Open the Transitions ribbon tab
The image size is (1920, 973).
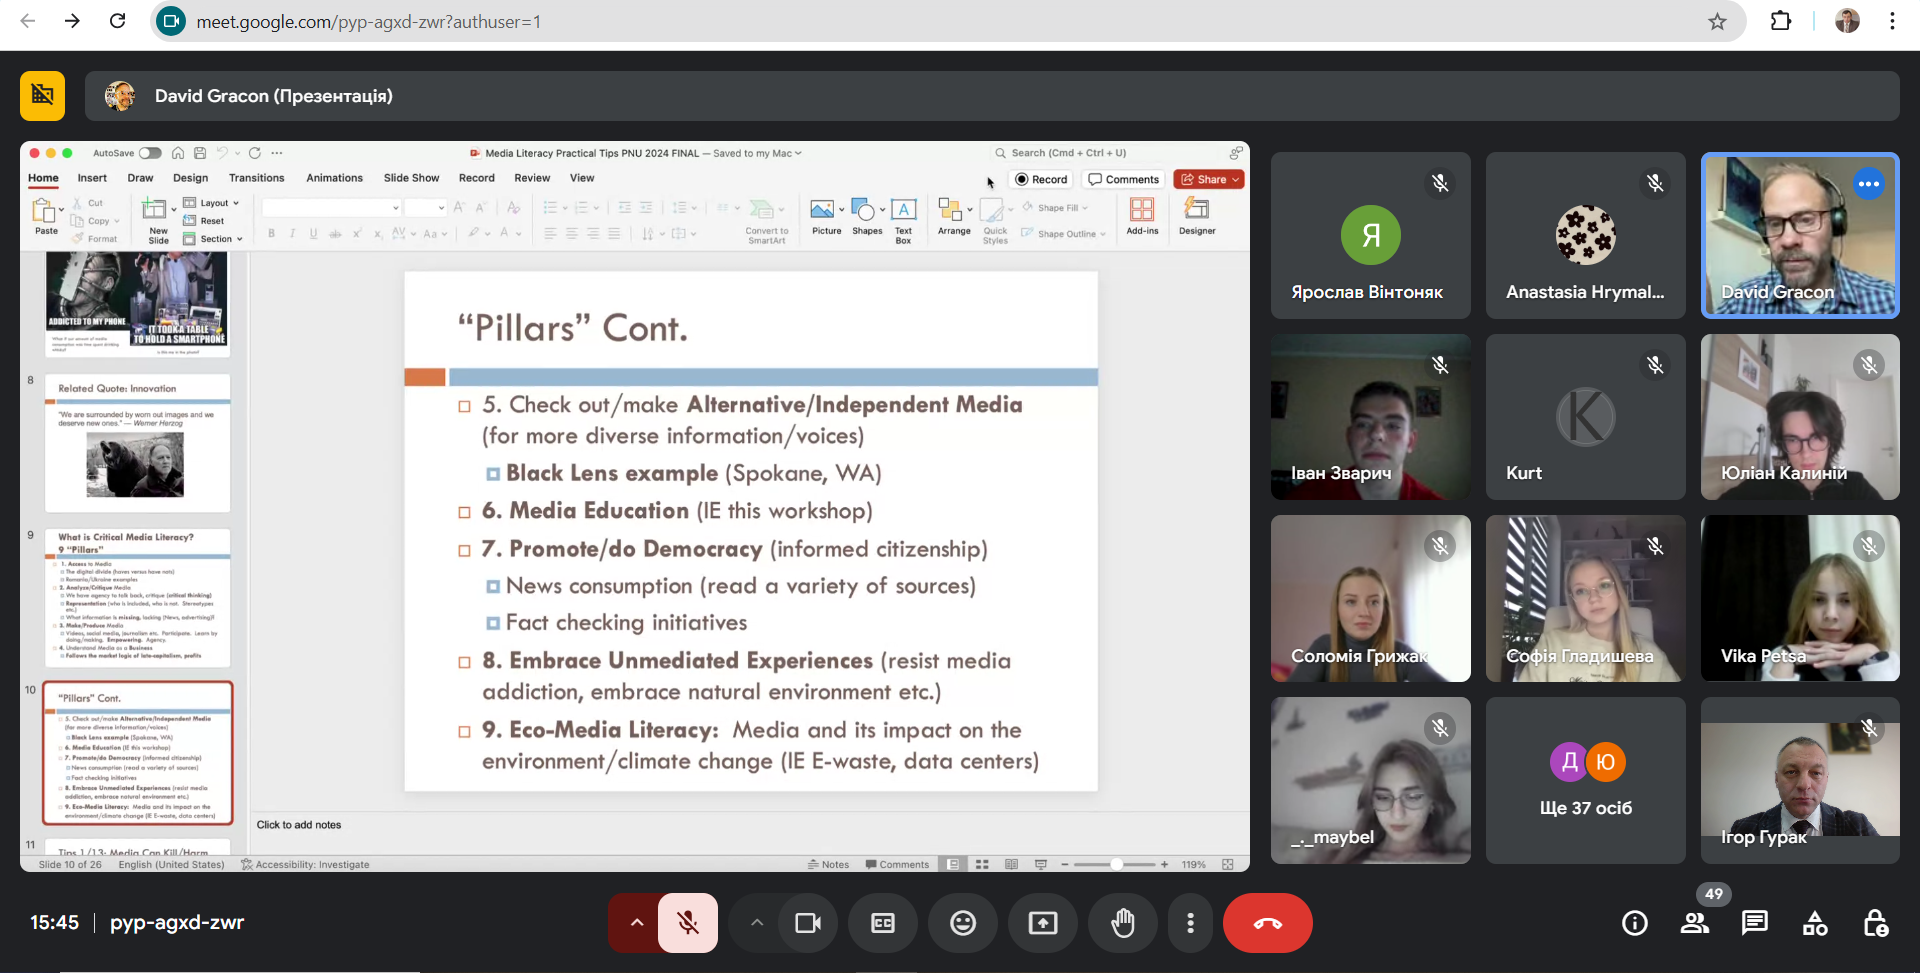256,178
